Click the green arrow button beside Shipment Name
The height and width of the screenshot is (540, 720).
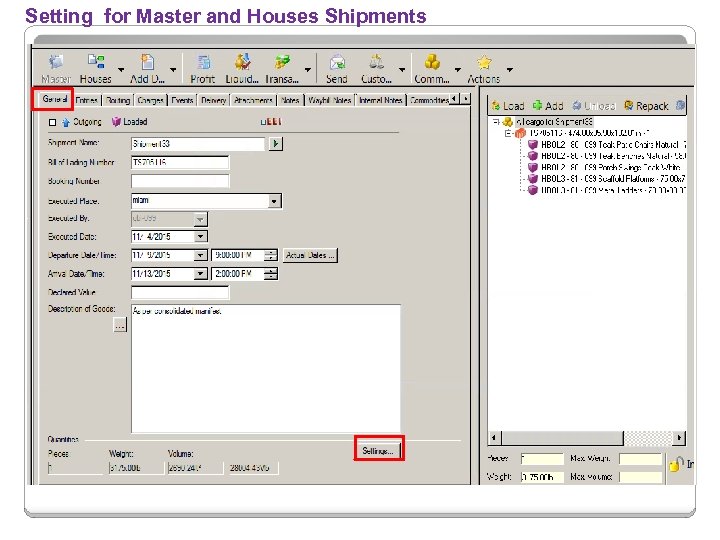point(276,144)
